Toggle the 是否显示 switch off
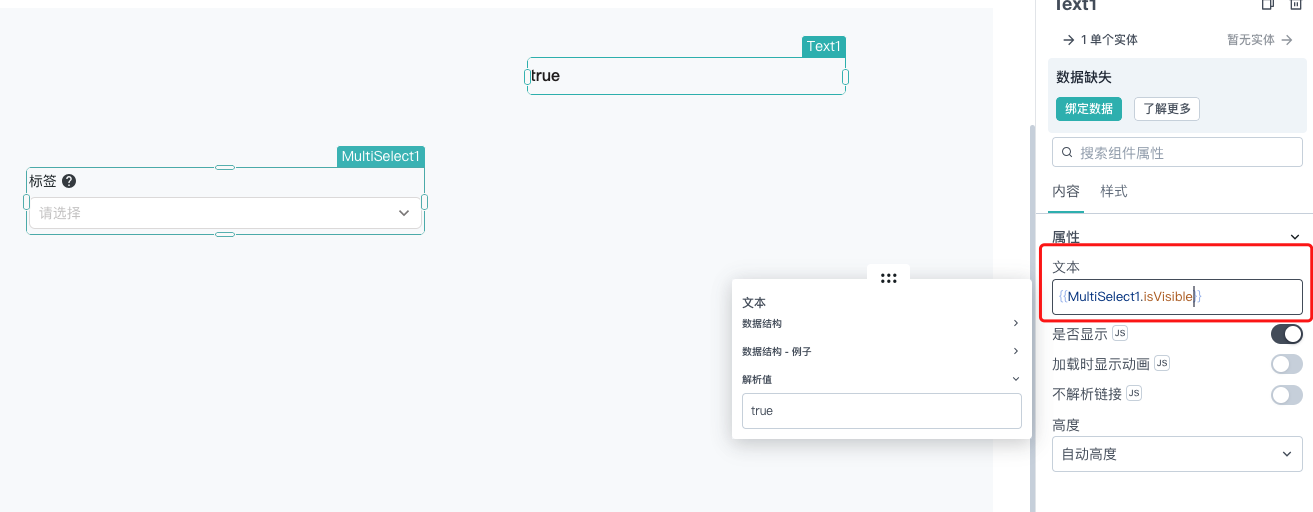This screenshot has width=1313, height=512. [1287, 334]
